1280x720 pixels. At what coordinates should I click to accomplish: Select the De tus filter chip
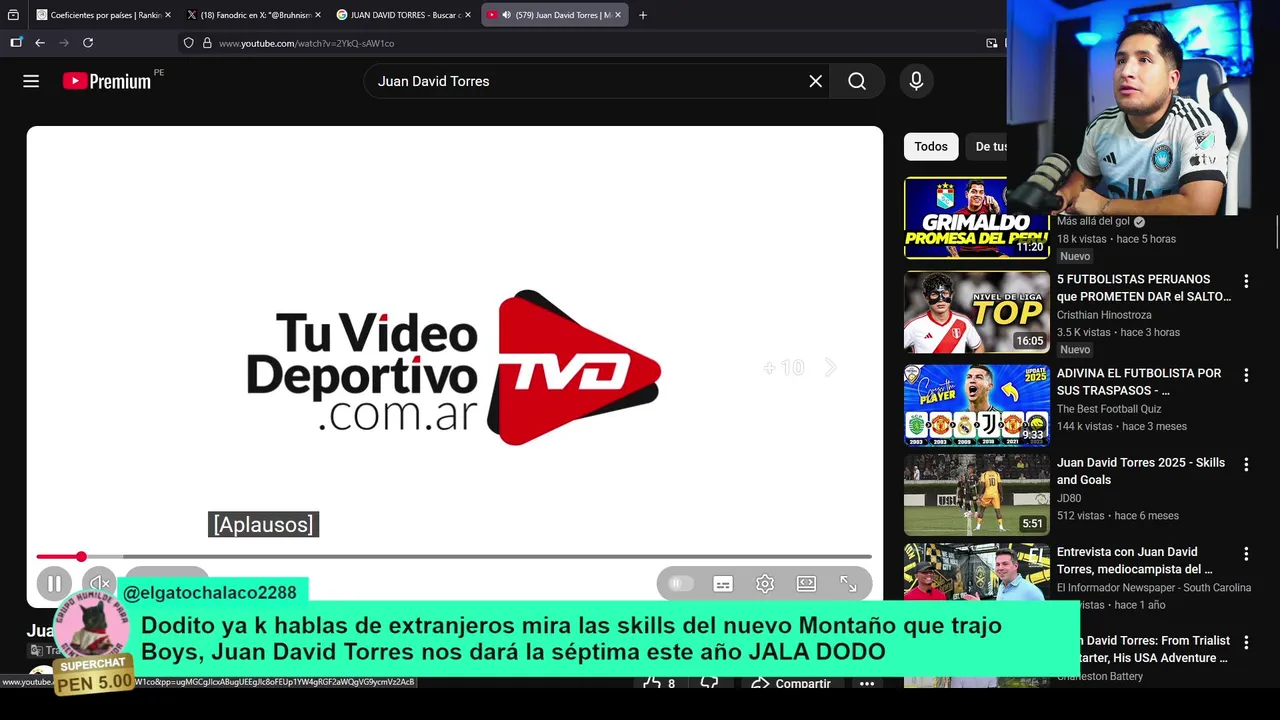988,146
